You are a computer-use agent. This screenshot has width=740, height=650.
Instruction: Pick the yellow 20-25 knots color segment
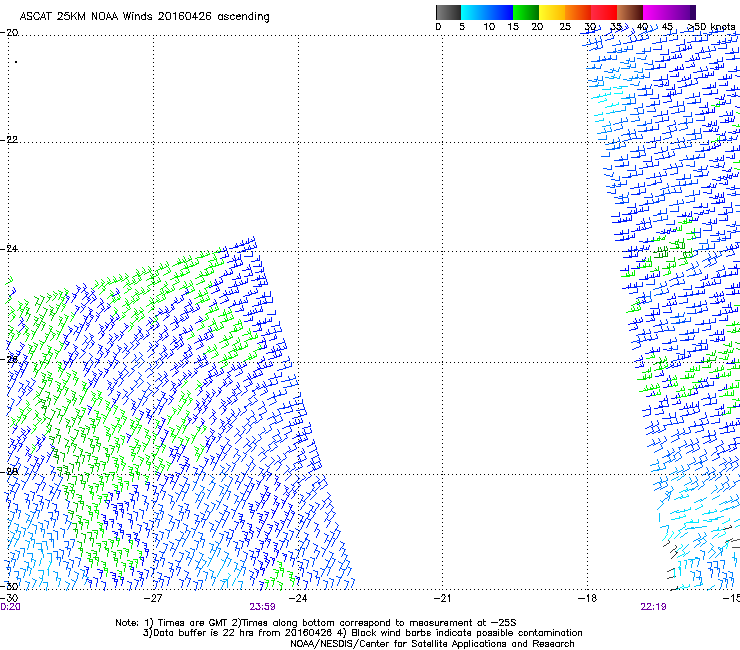pos(552,12)
